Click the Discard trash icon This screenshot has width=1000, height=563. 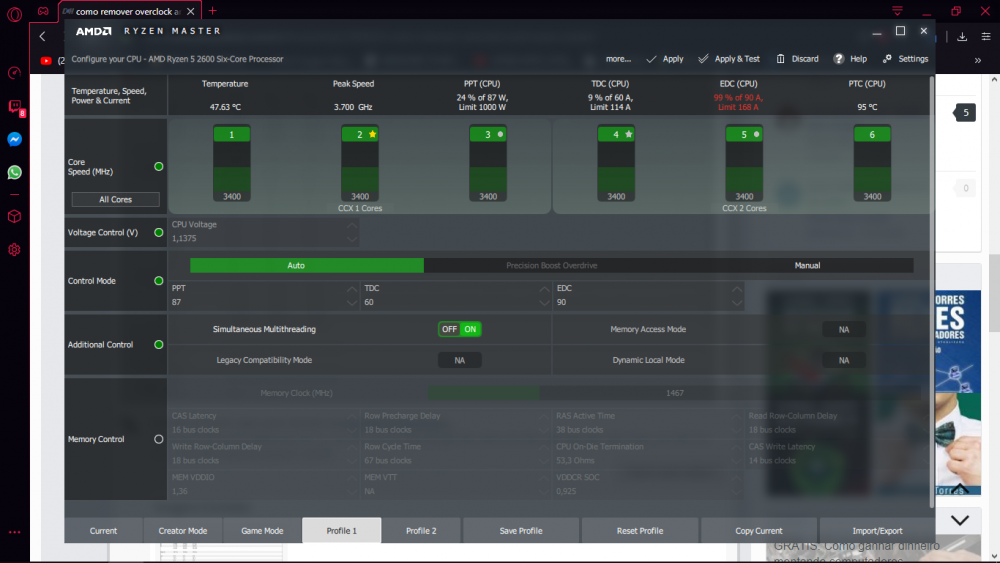[781, 59]
